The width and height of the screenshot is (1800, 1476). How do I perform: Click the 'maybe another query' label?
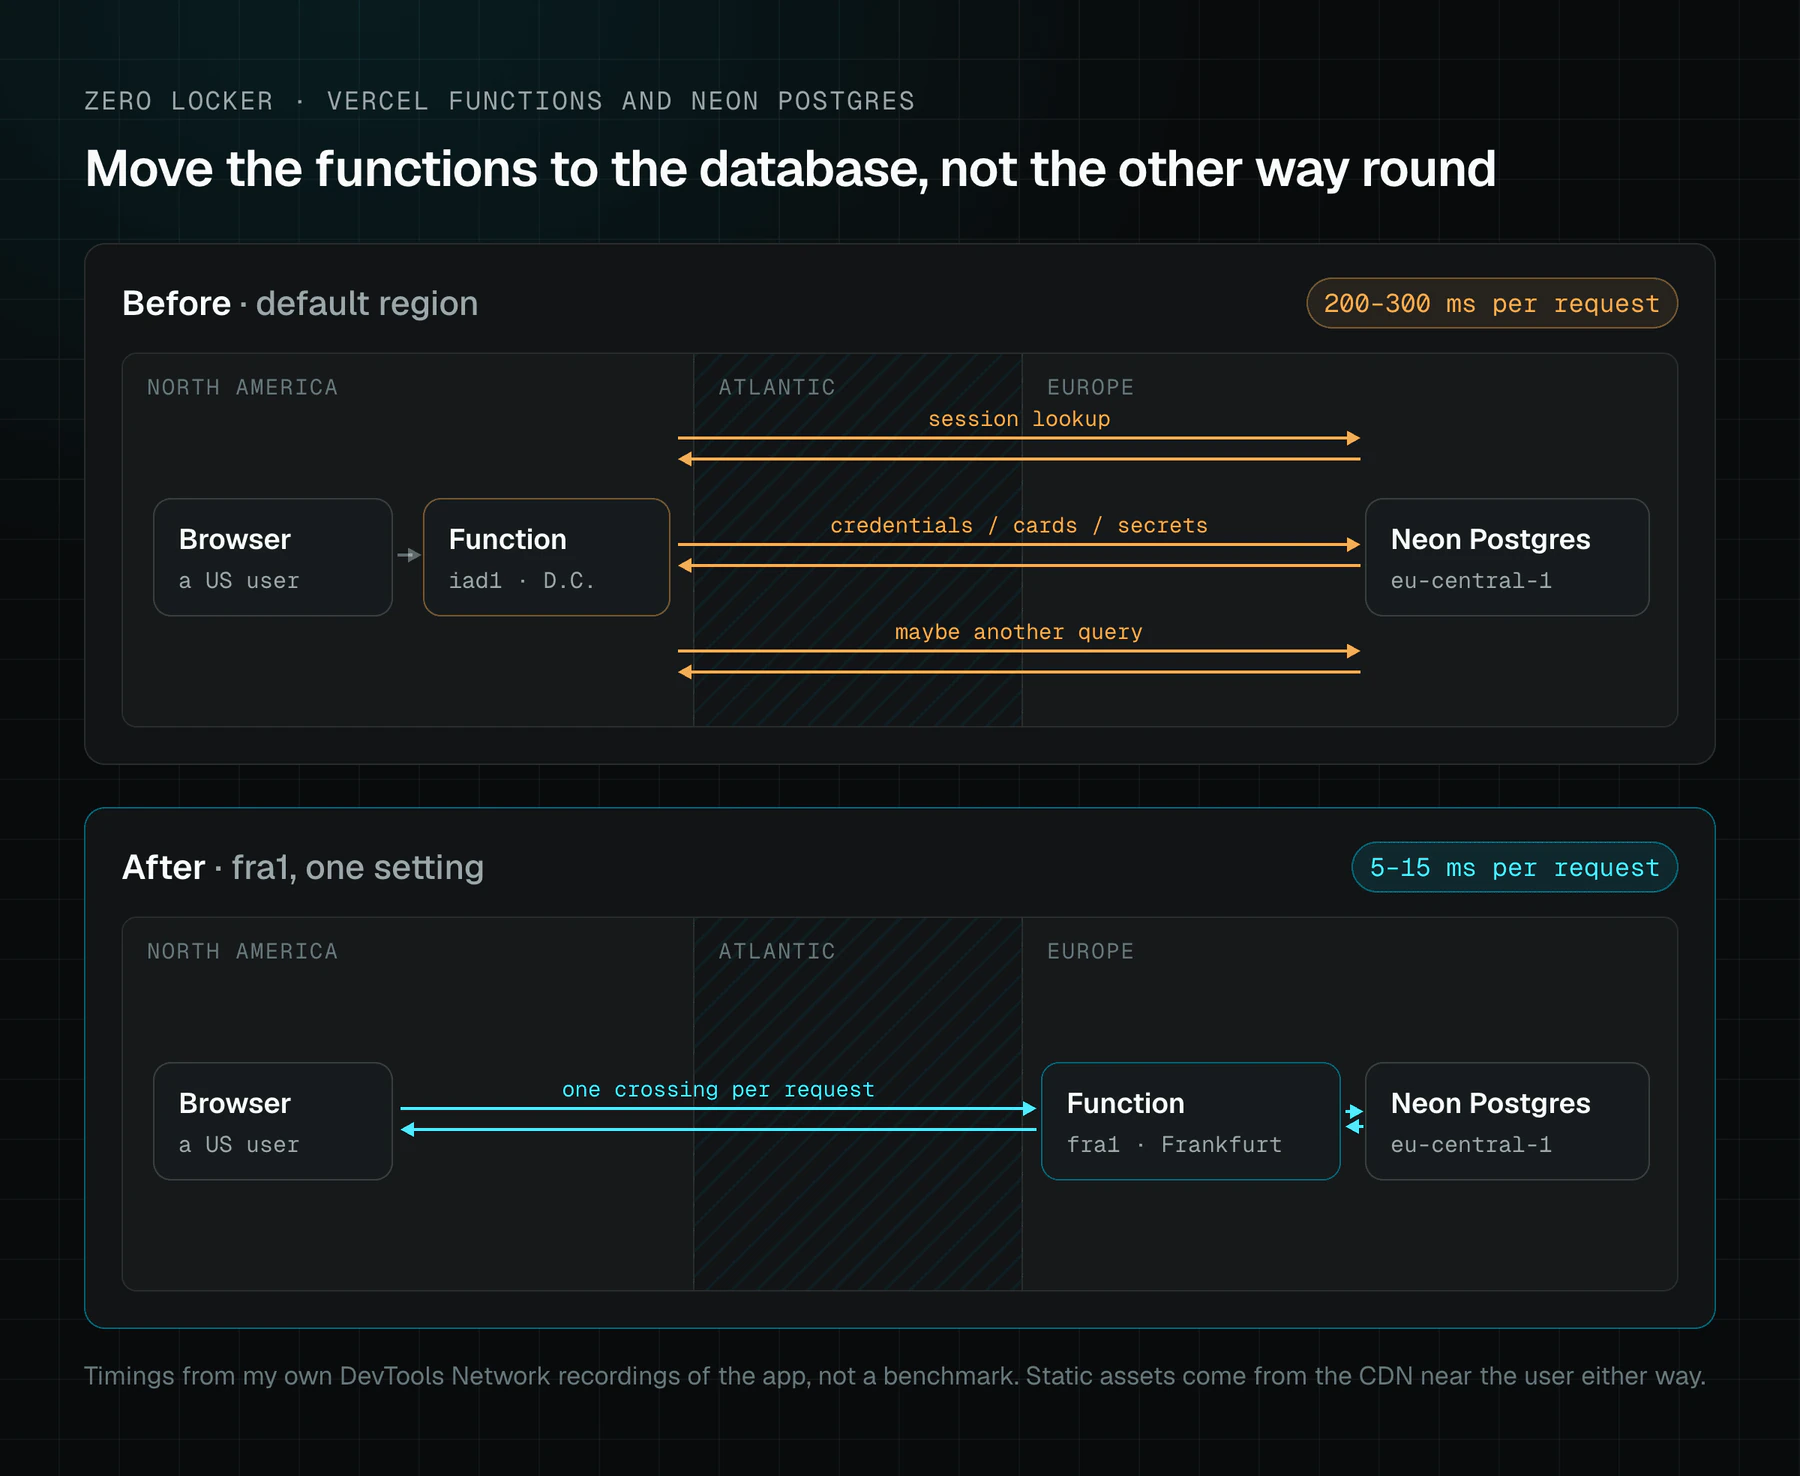tap(1019, 632)
